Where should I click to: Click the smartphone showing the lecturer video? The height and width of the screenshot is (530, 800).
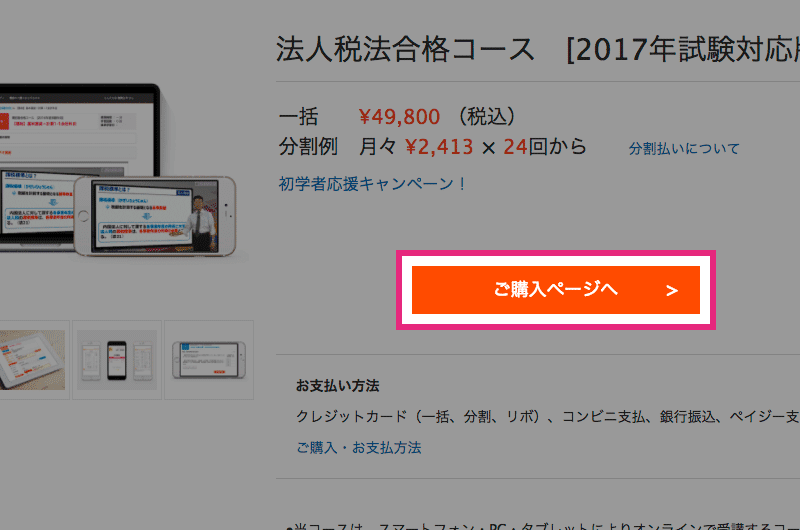[155, 216]
